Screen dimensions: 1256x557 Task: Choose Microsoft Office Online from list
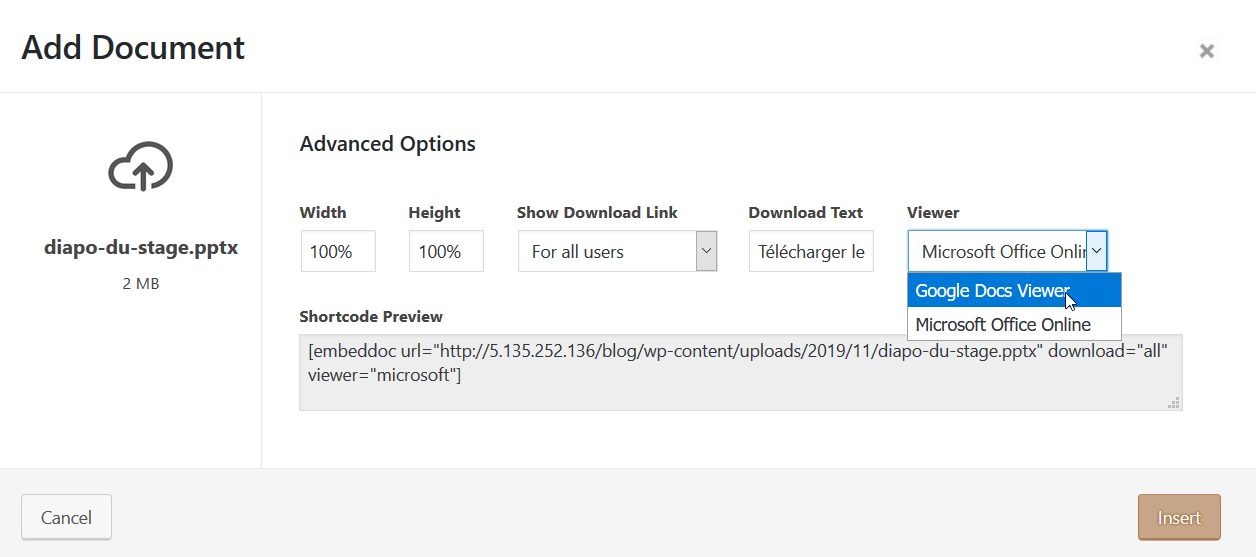click(1014, 324)
